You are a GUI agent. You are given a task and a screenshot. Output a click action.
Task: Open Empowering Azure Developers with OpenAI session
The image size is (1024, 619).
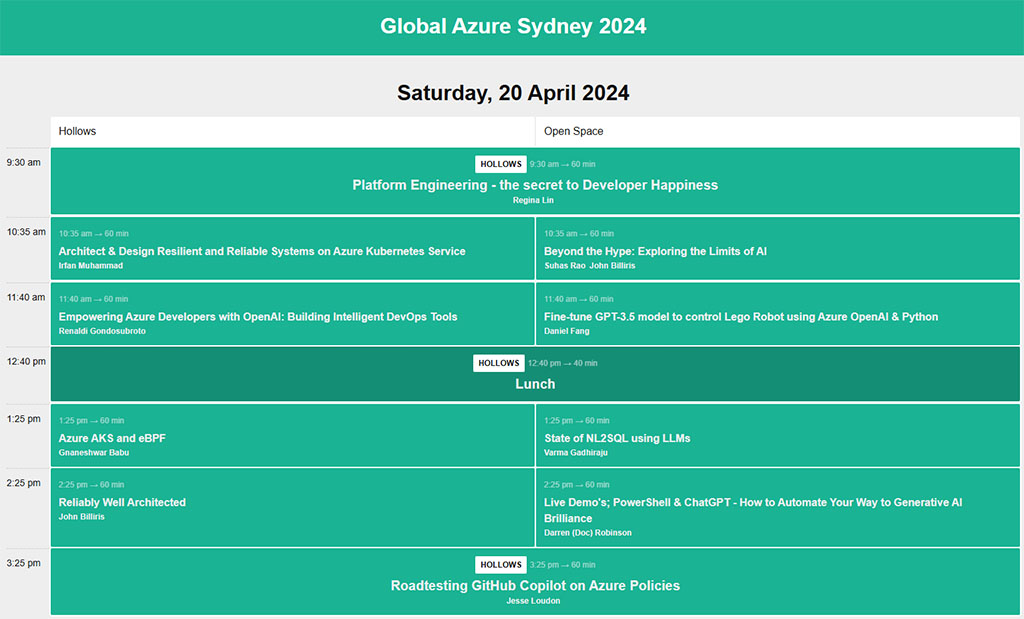[x=293, y=313]
